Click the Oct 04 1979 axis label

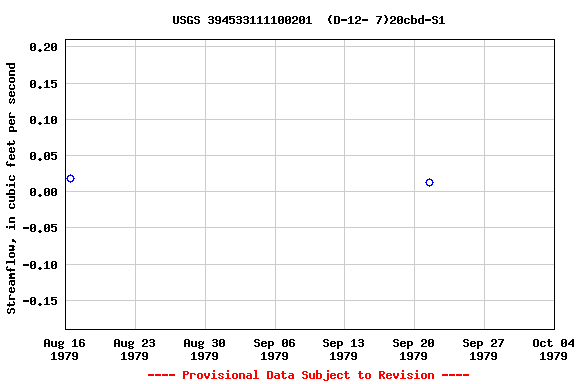tap(553, 349)
